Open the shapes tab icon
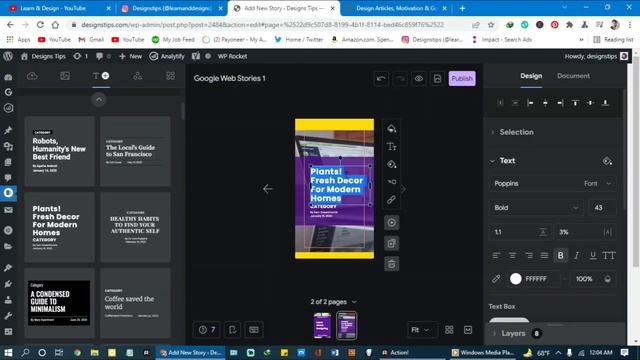Image resolution: width=640 pixels, height=360 pixels. (138, 76)
